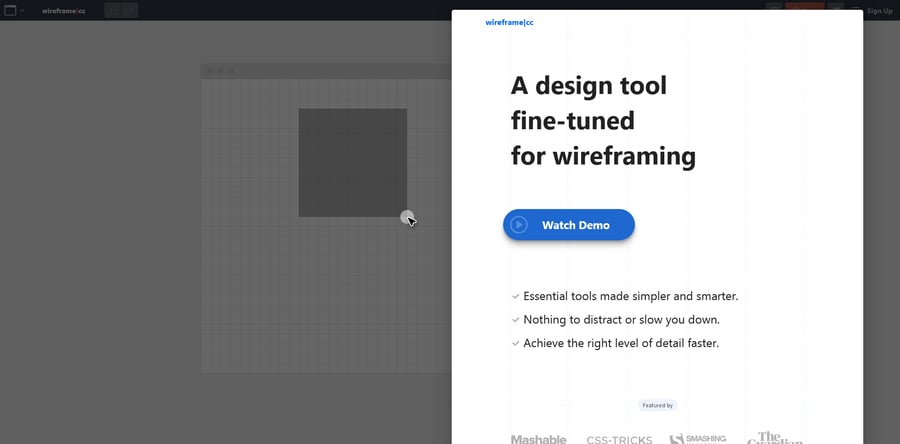Click the 'A design tool' headline
This screenshot has height=444, width=900.
pos(589,86)
